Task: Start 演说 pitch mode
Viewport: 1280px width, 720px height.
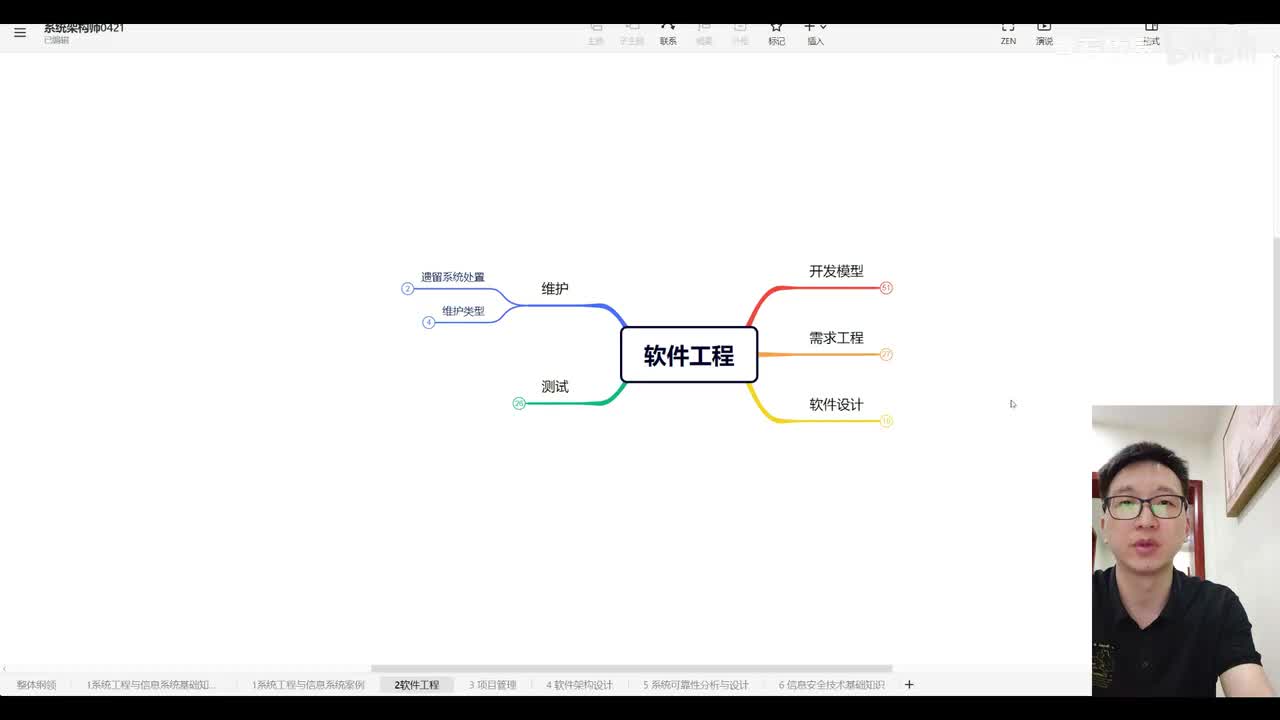Action: point(1044,33)
